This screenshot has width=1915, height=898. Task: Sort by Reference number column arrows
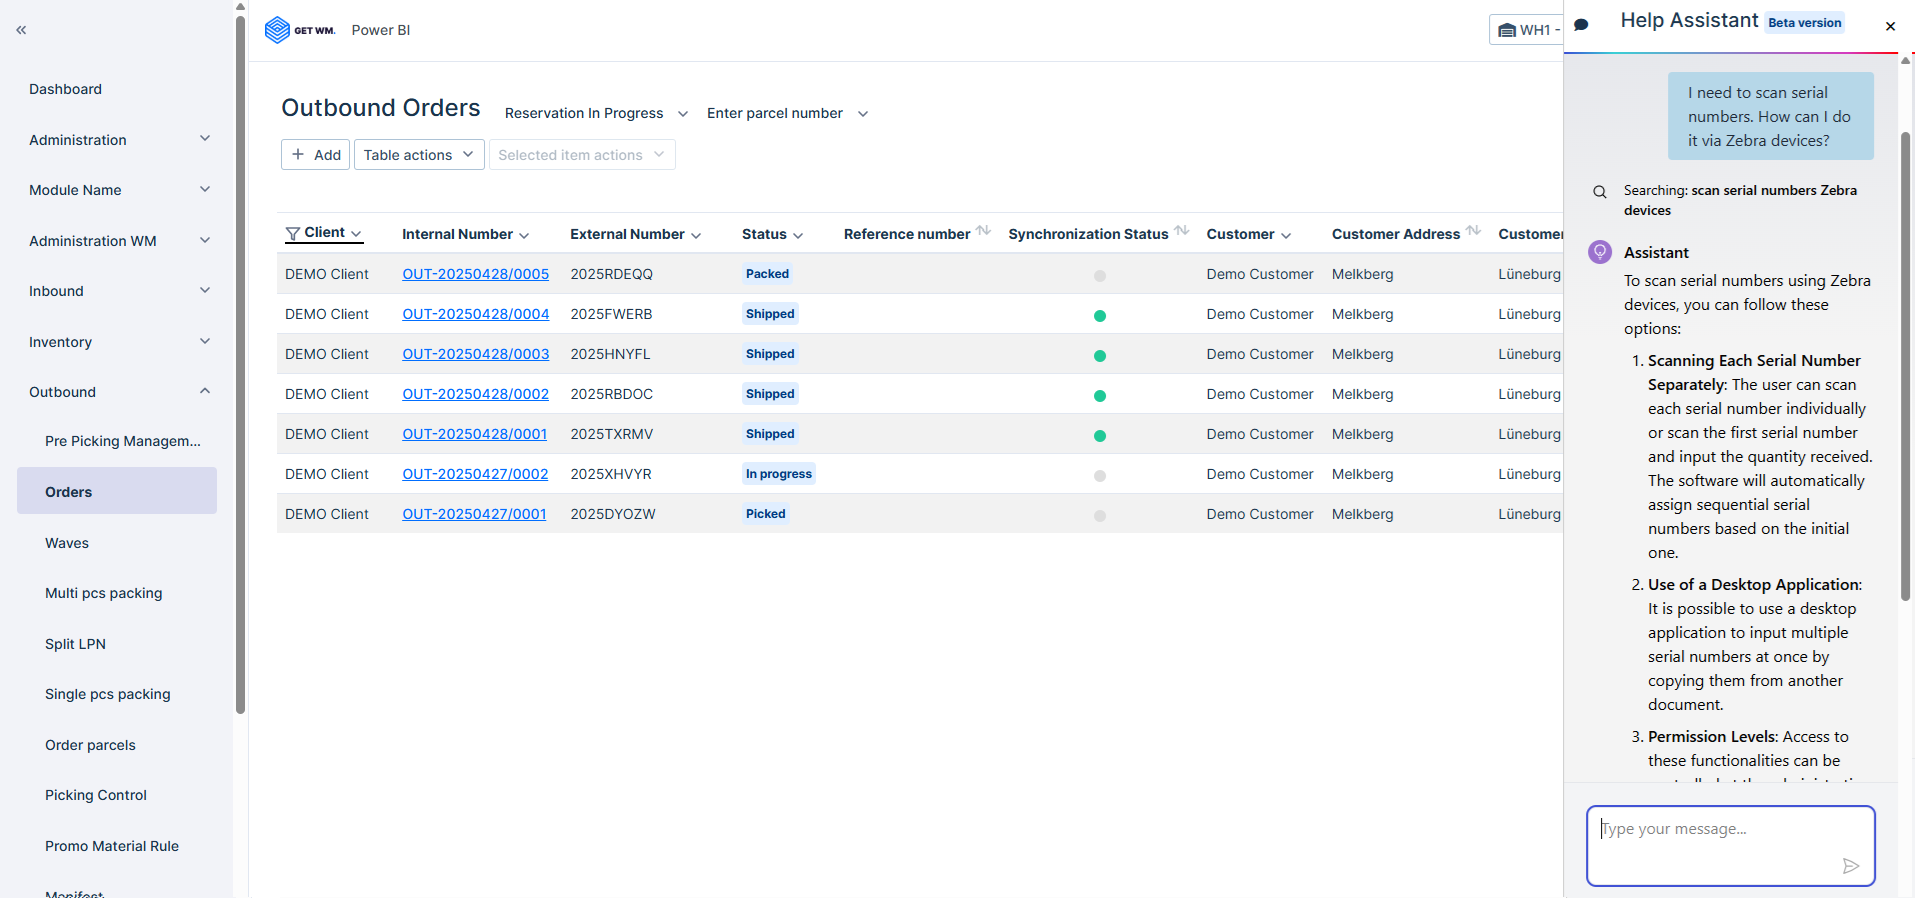(x=984, y=231)
